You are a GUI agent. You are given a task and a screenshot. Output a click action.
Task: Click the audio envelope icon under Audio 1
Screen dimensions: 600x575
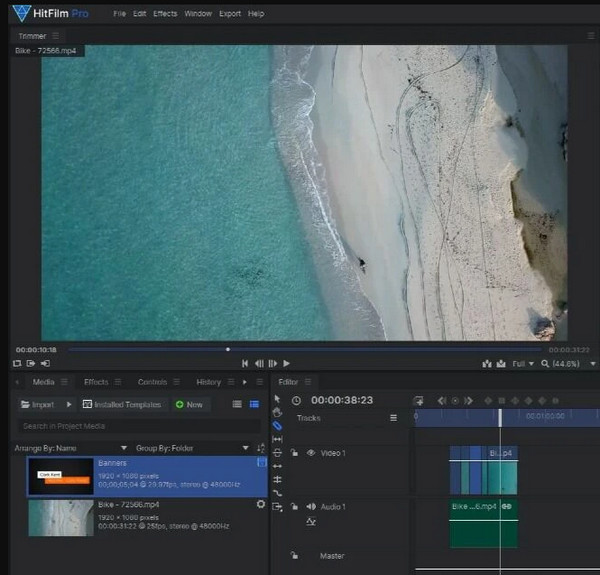[311, 521]
